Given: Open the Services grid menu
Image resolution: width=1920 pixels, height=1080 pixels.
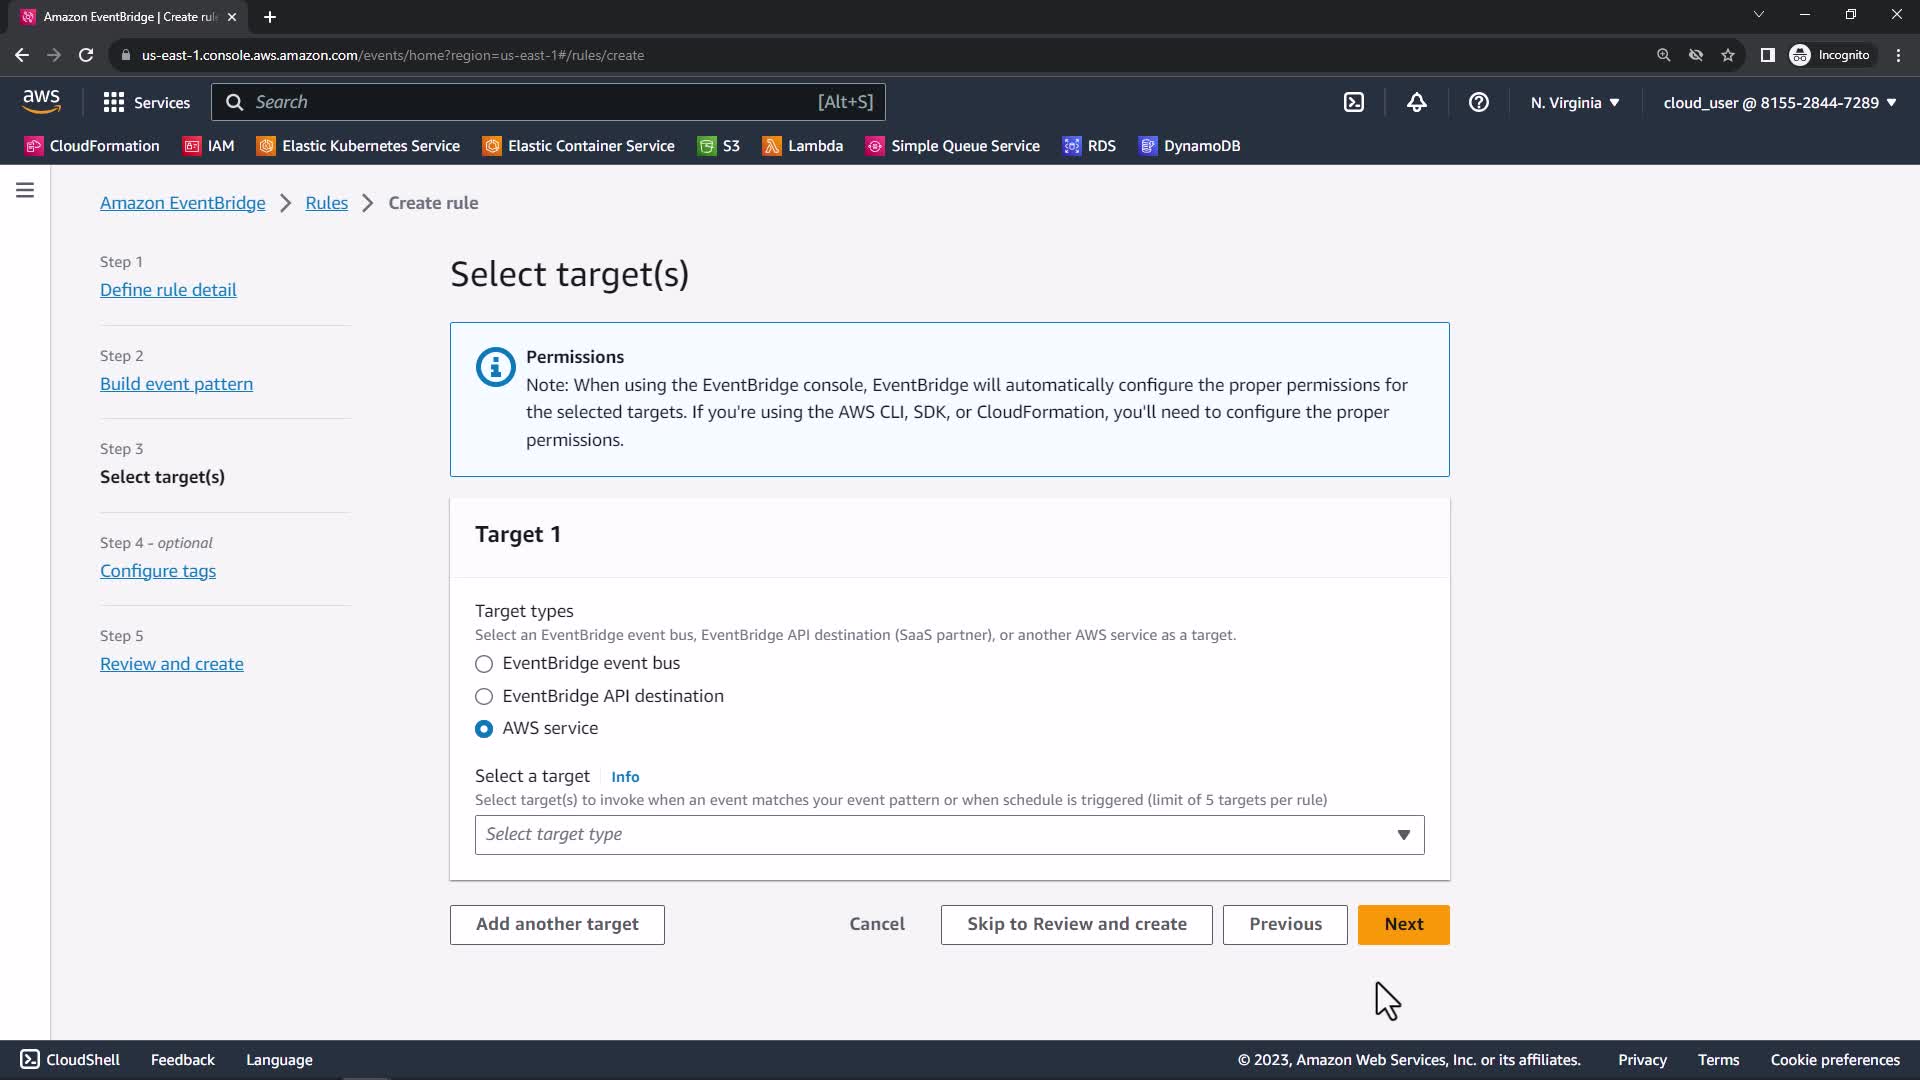Looking at the screenshot, I should tap(146, 102).
